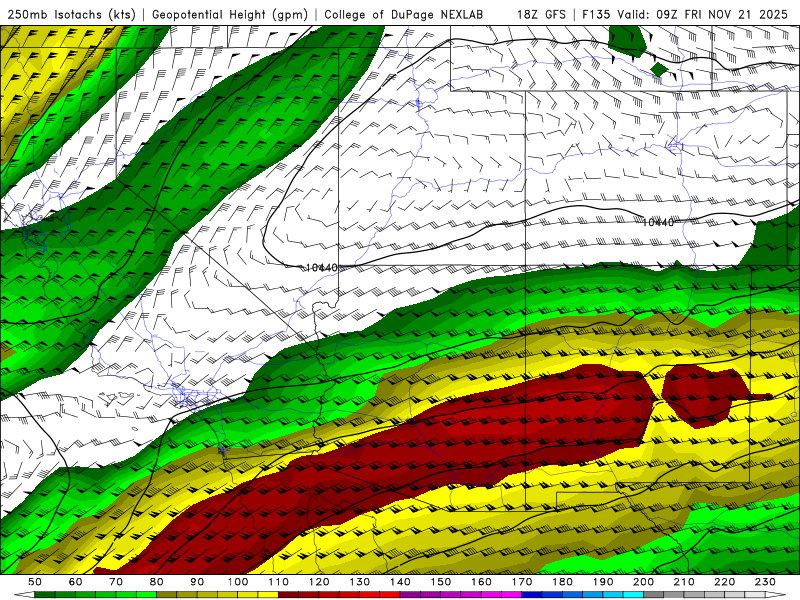Click the legend value 210
Image resolution: width=800 pixels, height=600 pixels.
(x=684, y=582)
